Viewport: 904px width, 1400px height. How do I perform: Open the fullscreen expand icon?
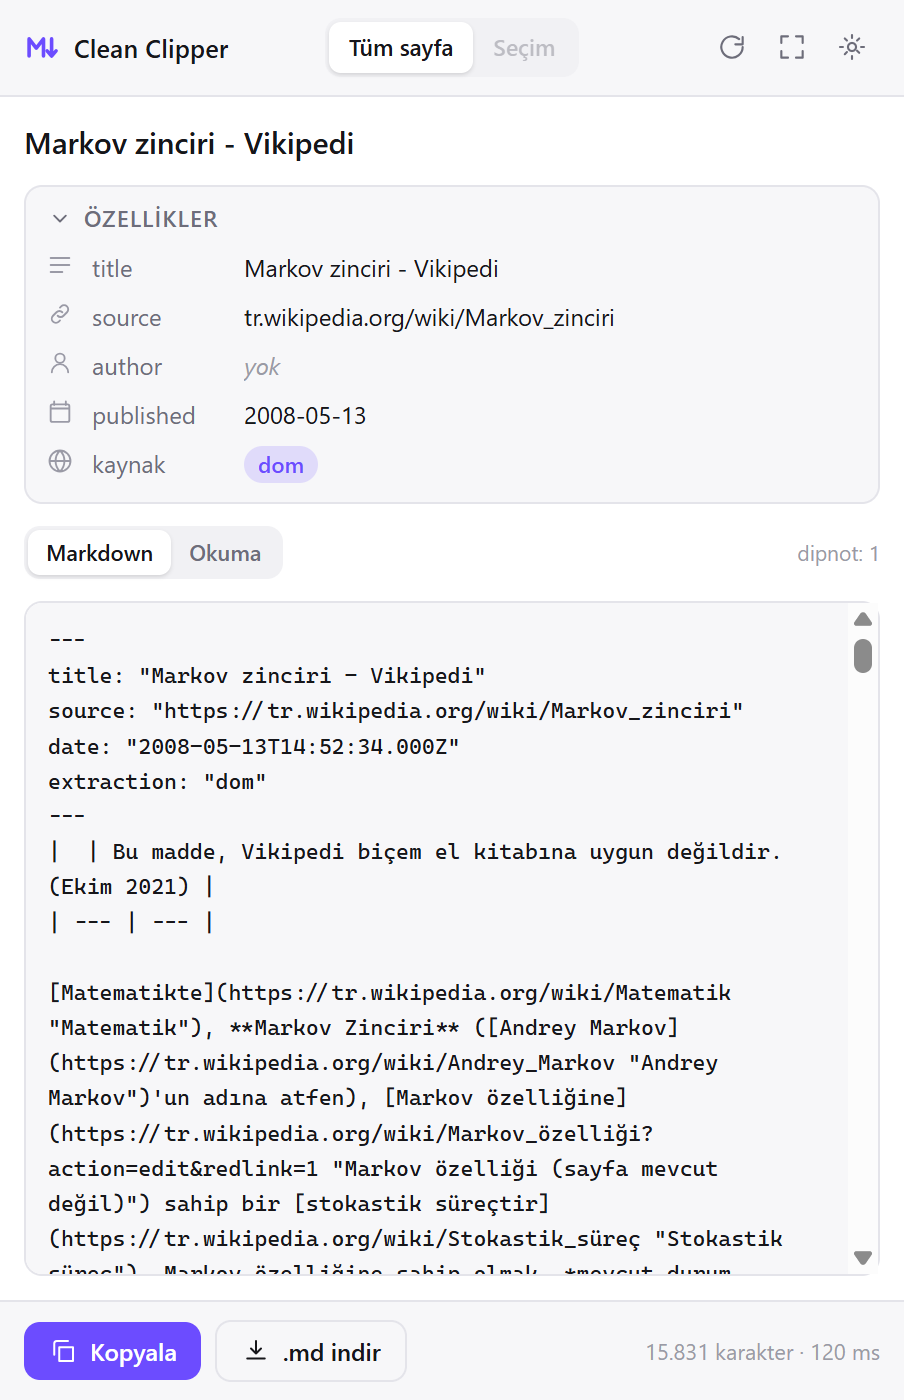[792, 47]
